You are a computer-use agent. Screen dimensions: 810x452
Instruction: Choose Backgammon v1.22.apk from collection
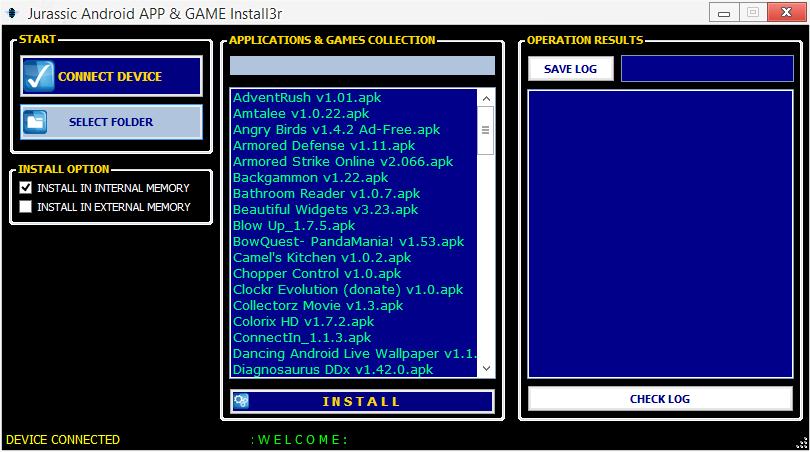click(x=310, y=178)
